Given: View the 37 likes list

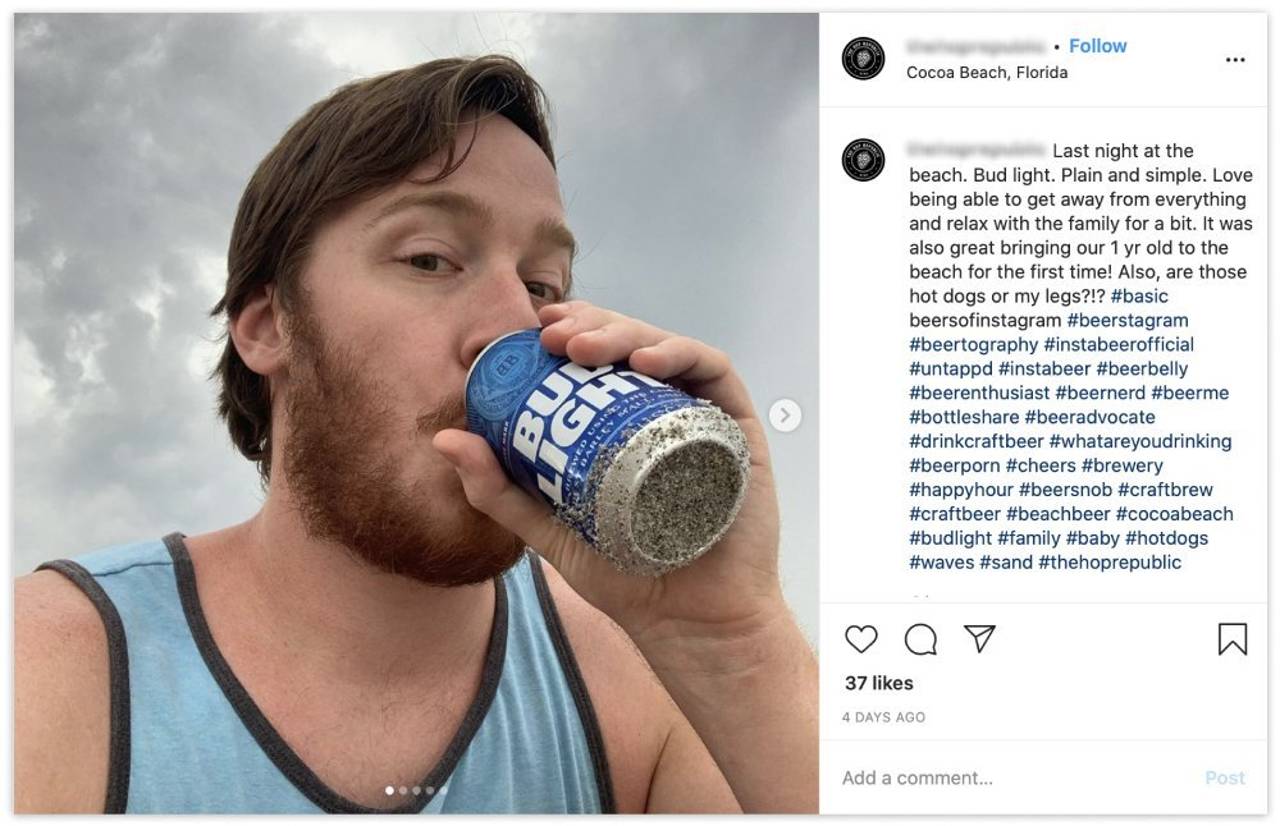Looking at the screenshot, I should (x=879, y=683).
